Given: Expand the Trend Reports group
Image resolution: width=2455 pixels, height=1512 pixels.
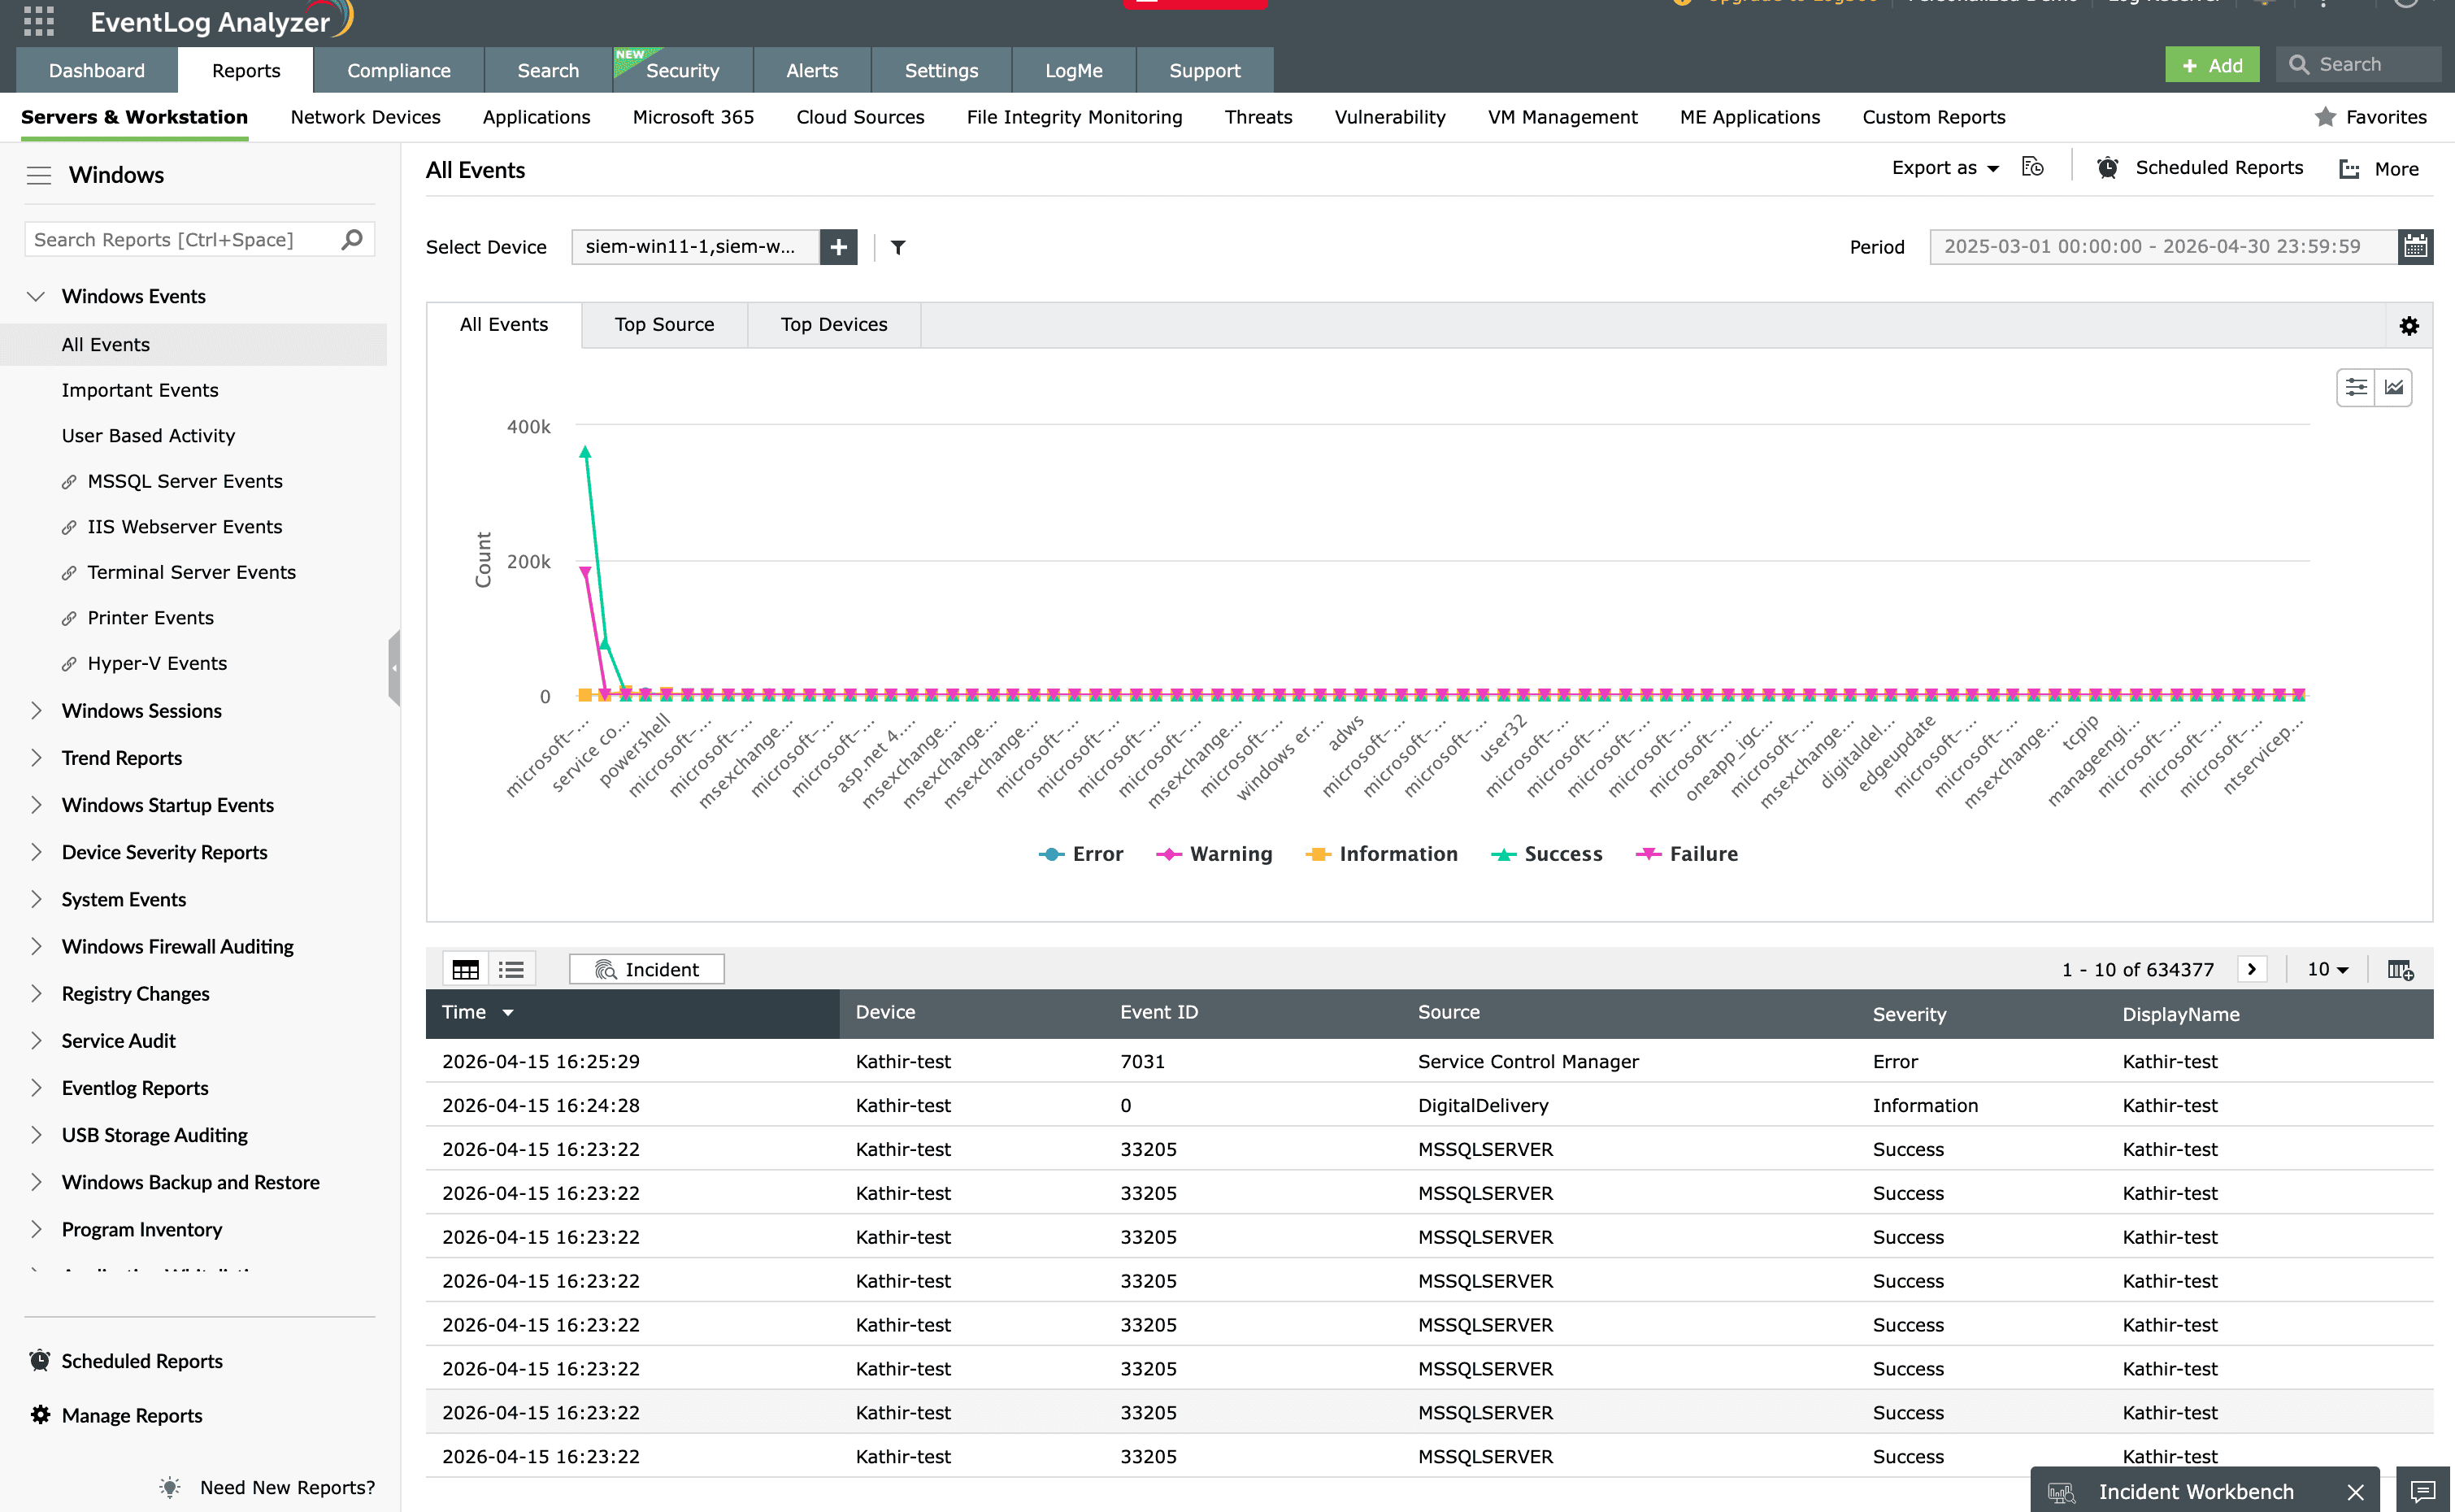Looking at the screenshot, I should [x=36, y=757].
